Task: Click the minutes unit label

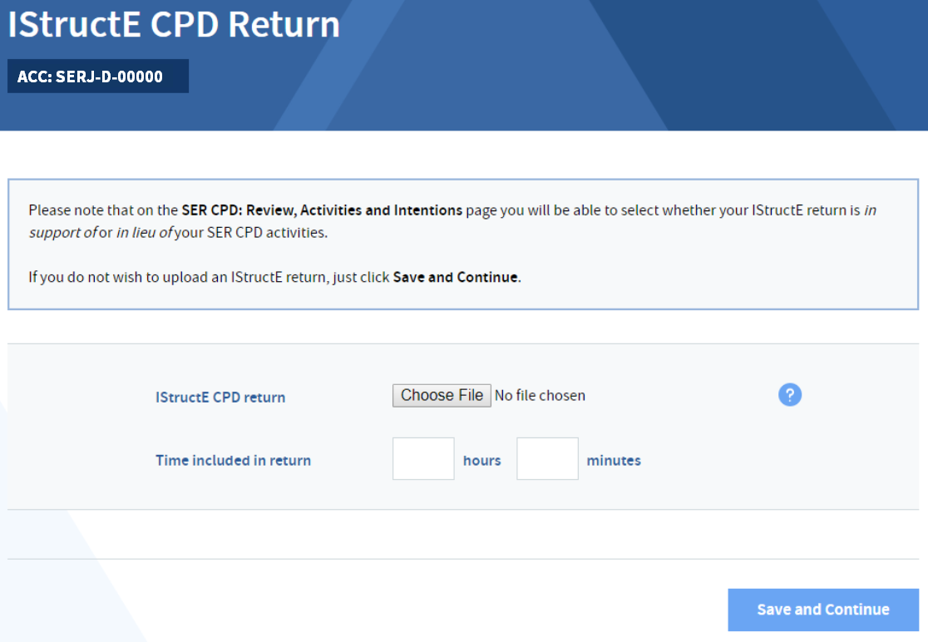Action: point(614,460)
